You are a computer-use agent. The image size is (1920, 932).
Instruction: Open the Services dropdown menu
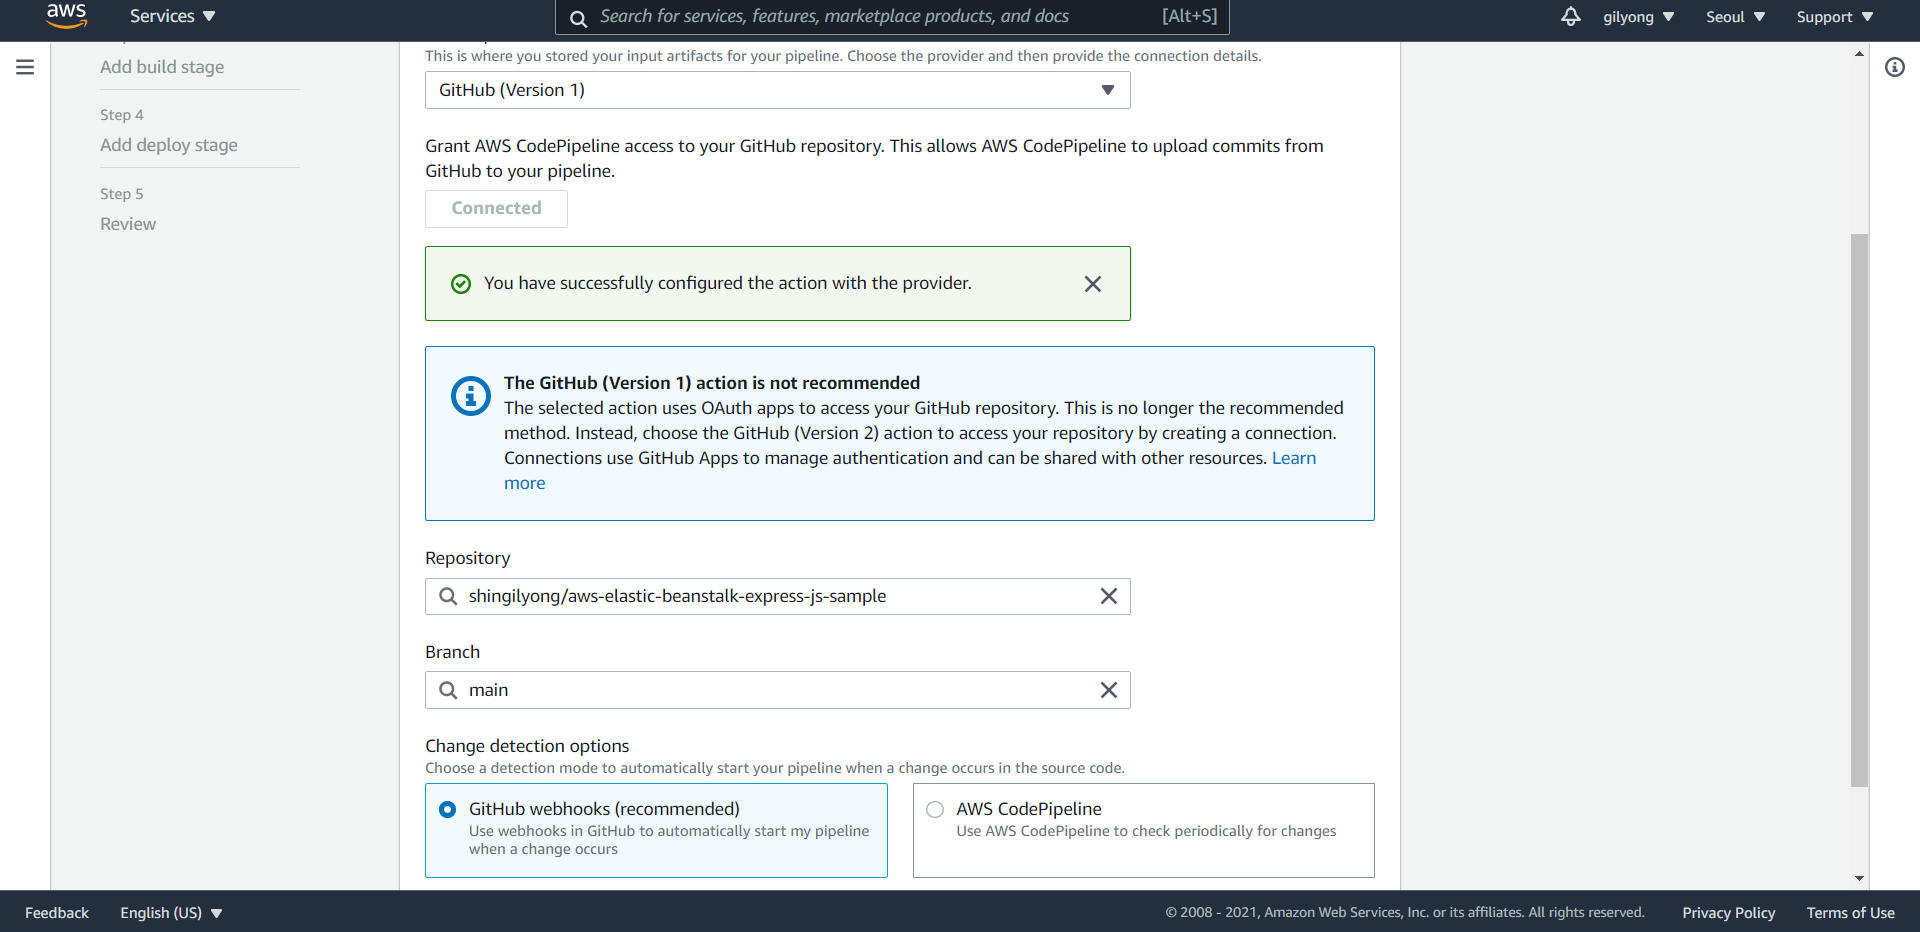(172, 16)
